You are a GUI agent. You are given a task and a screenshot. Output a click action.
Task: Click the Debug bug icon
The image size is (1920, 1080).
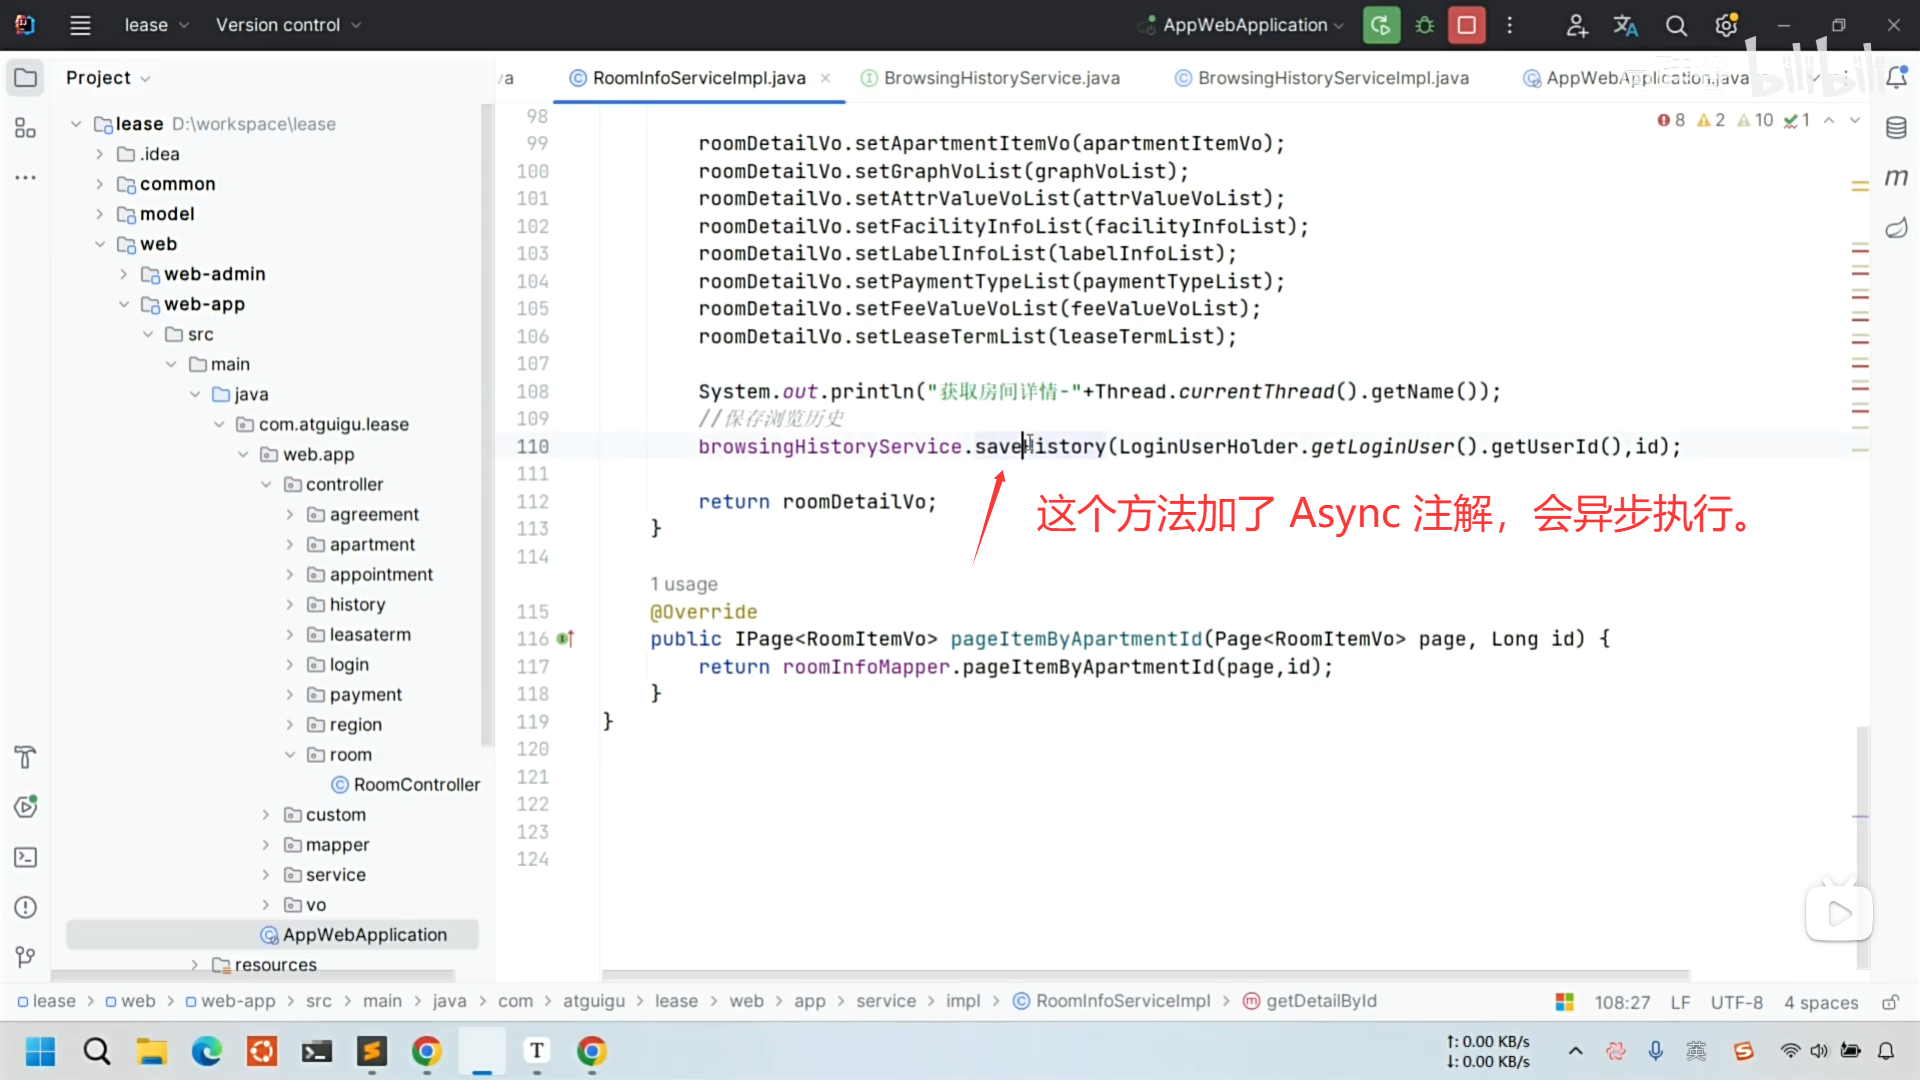(1424, 25)
